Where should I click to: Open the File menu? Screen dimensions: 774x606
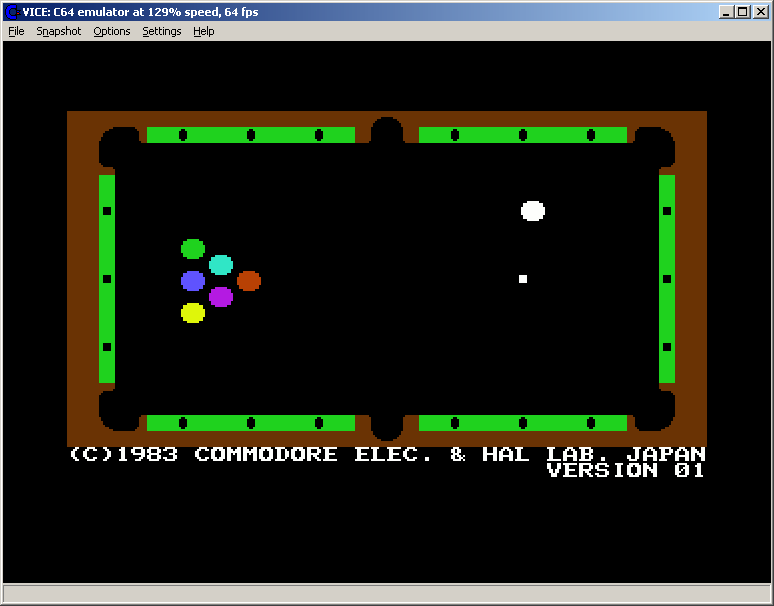click(x=16, y=31)
